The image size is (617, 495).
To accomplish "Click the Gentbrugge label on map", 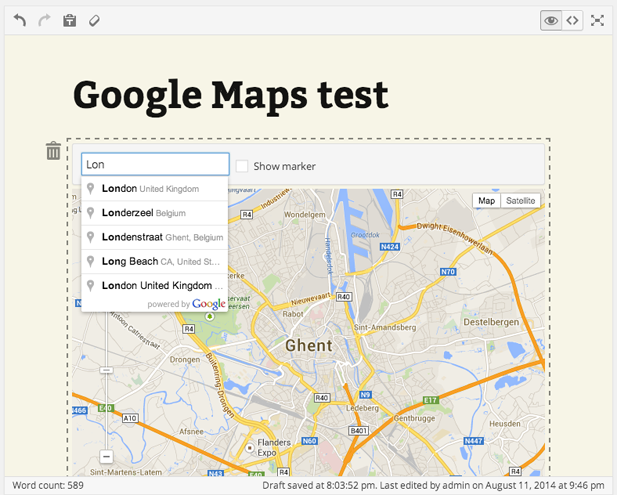I will tap(414, 418).
